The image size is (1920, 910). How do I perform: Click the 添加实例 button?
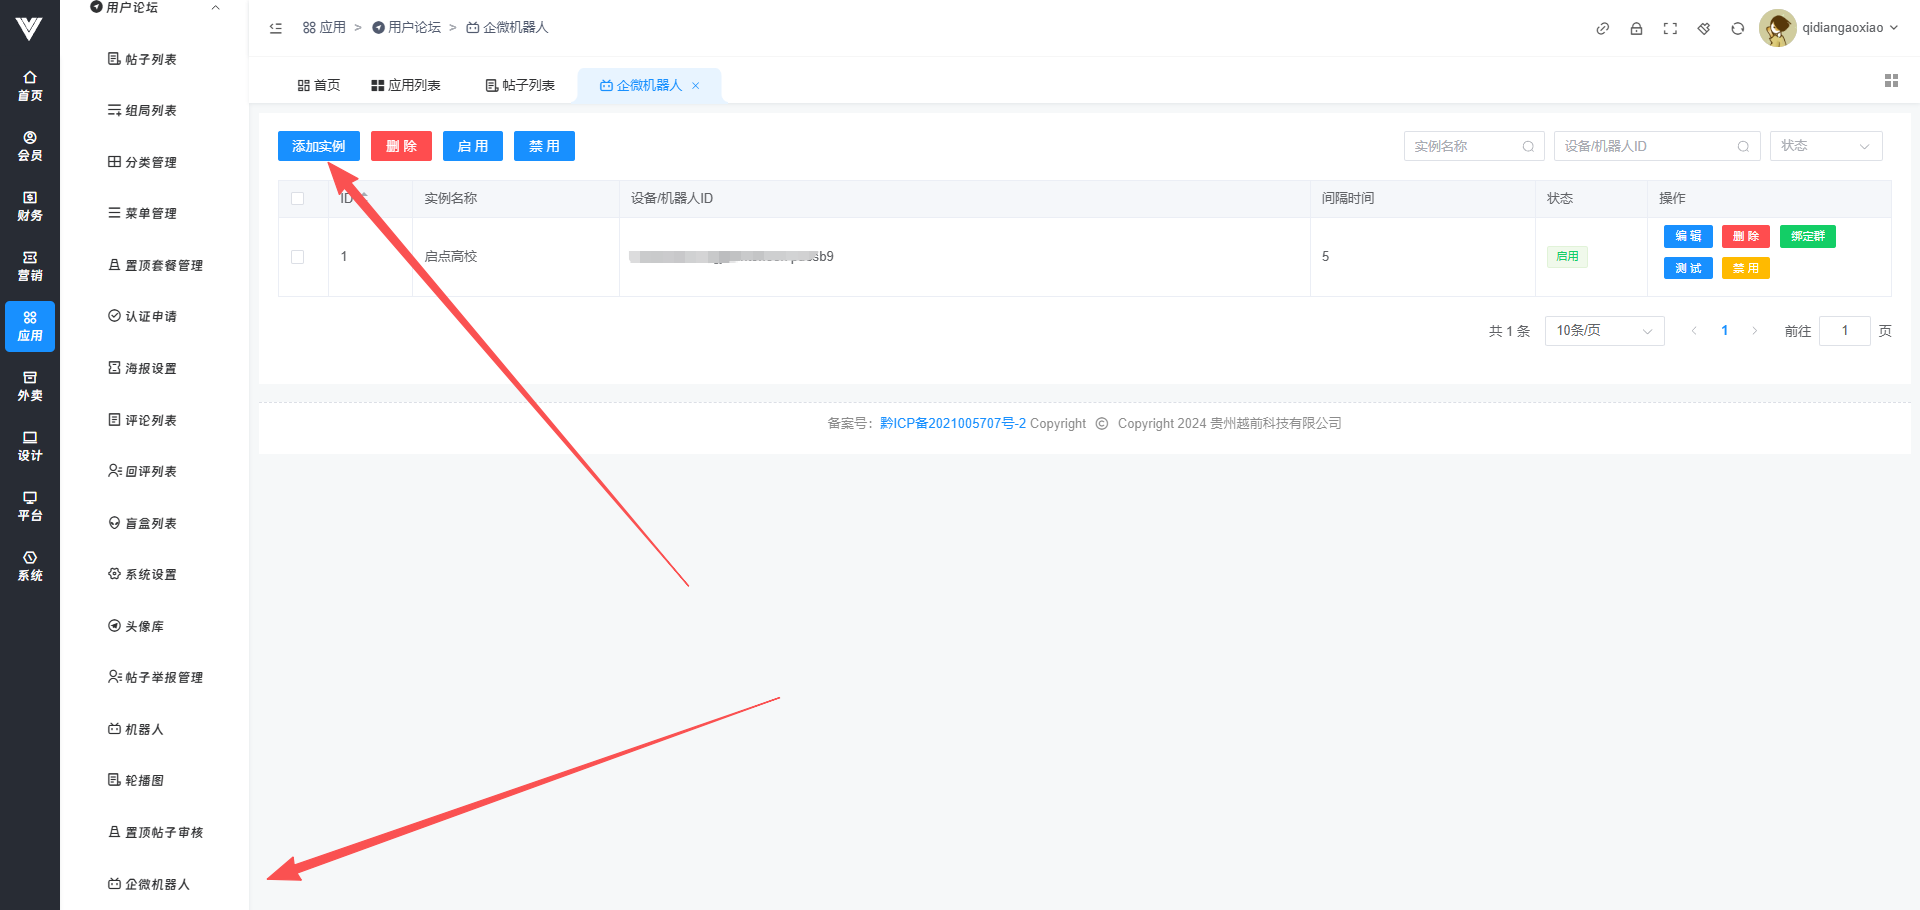pos(318,146)
